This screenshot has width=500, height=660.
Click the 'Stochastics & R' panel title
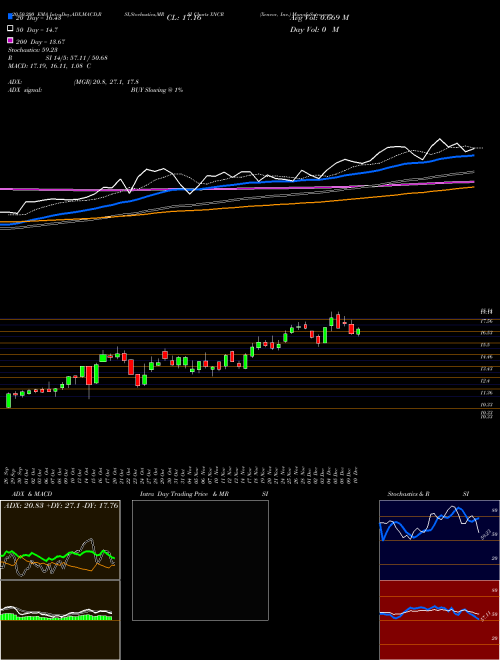coord(408,494)
